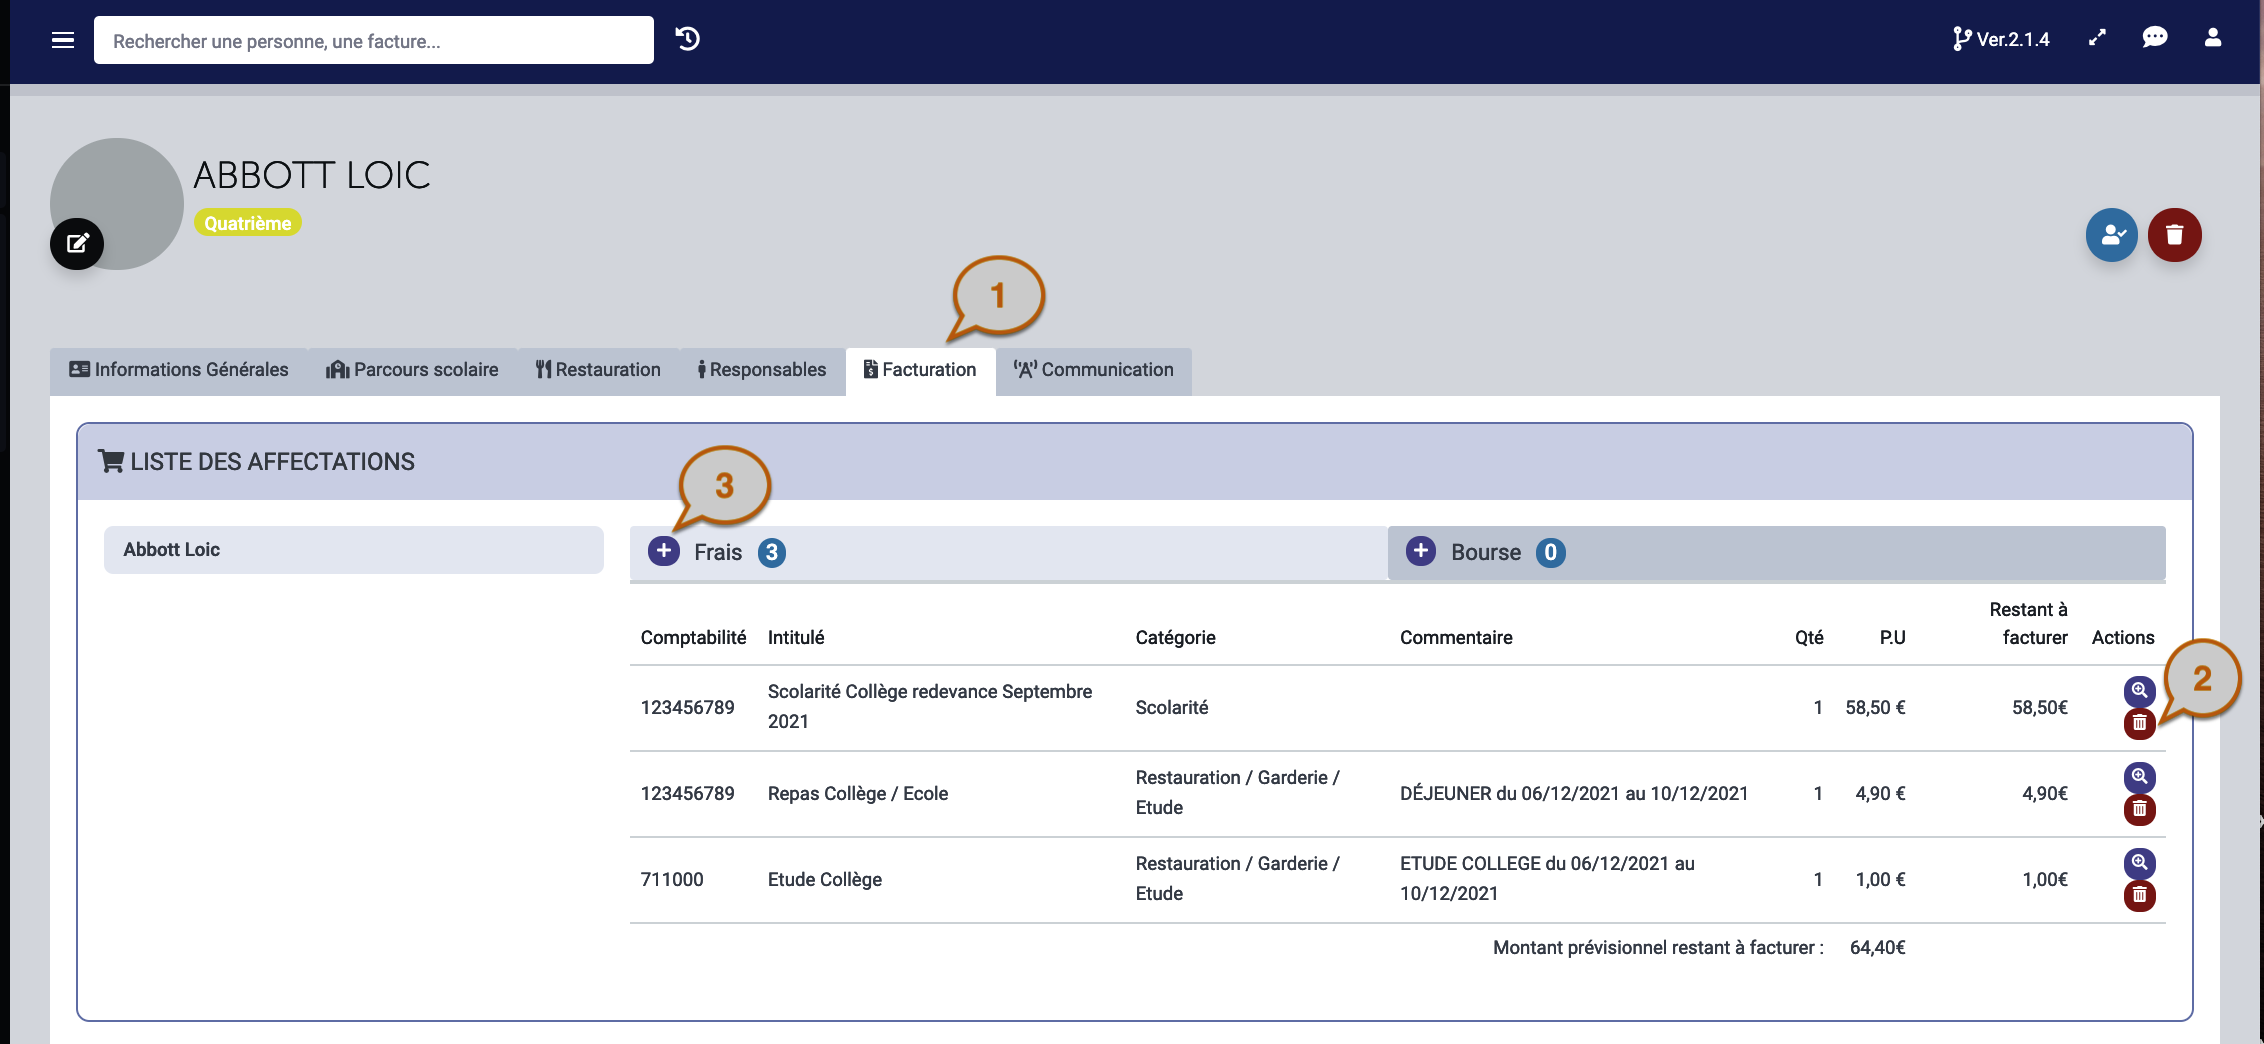Click the ABBOTT LOIC name heading

312,175
